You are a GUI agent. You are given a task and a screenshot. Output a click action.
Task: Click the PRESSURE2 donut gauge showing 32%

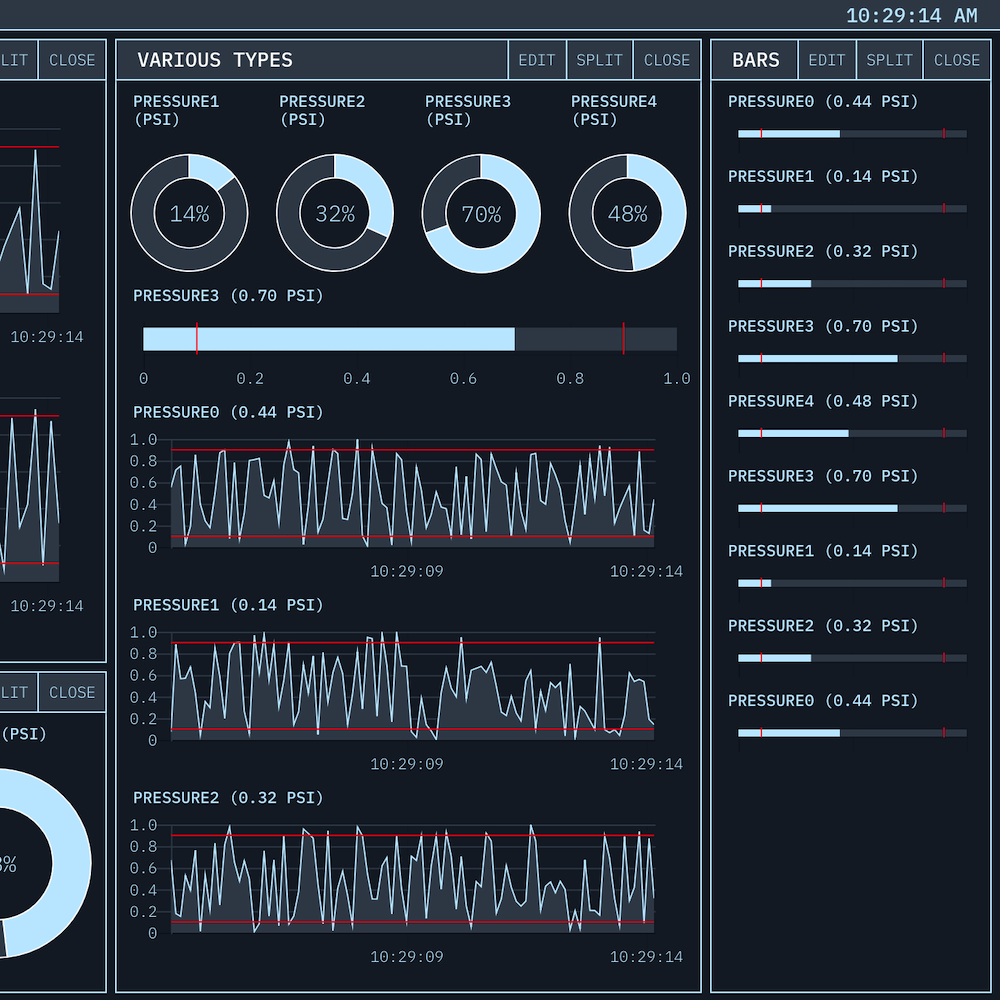coord(335,213)
